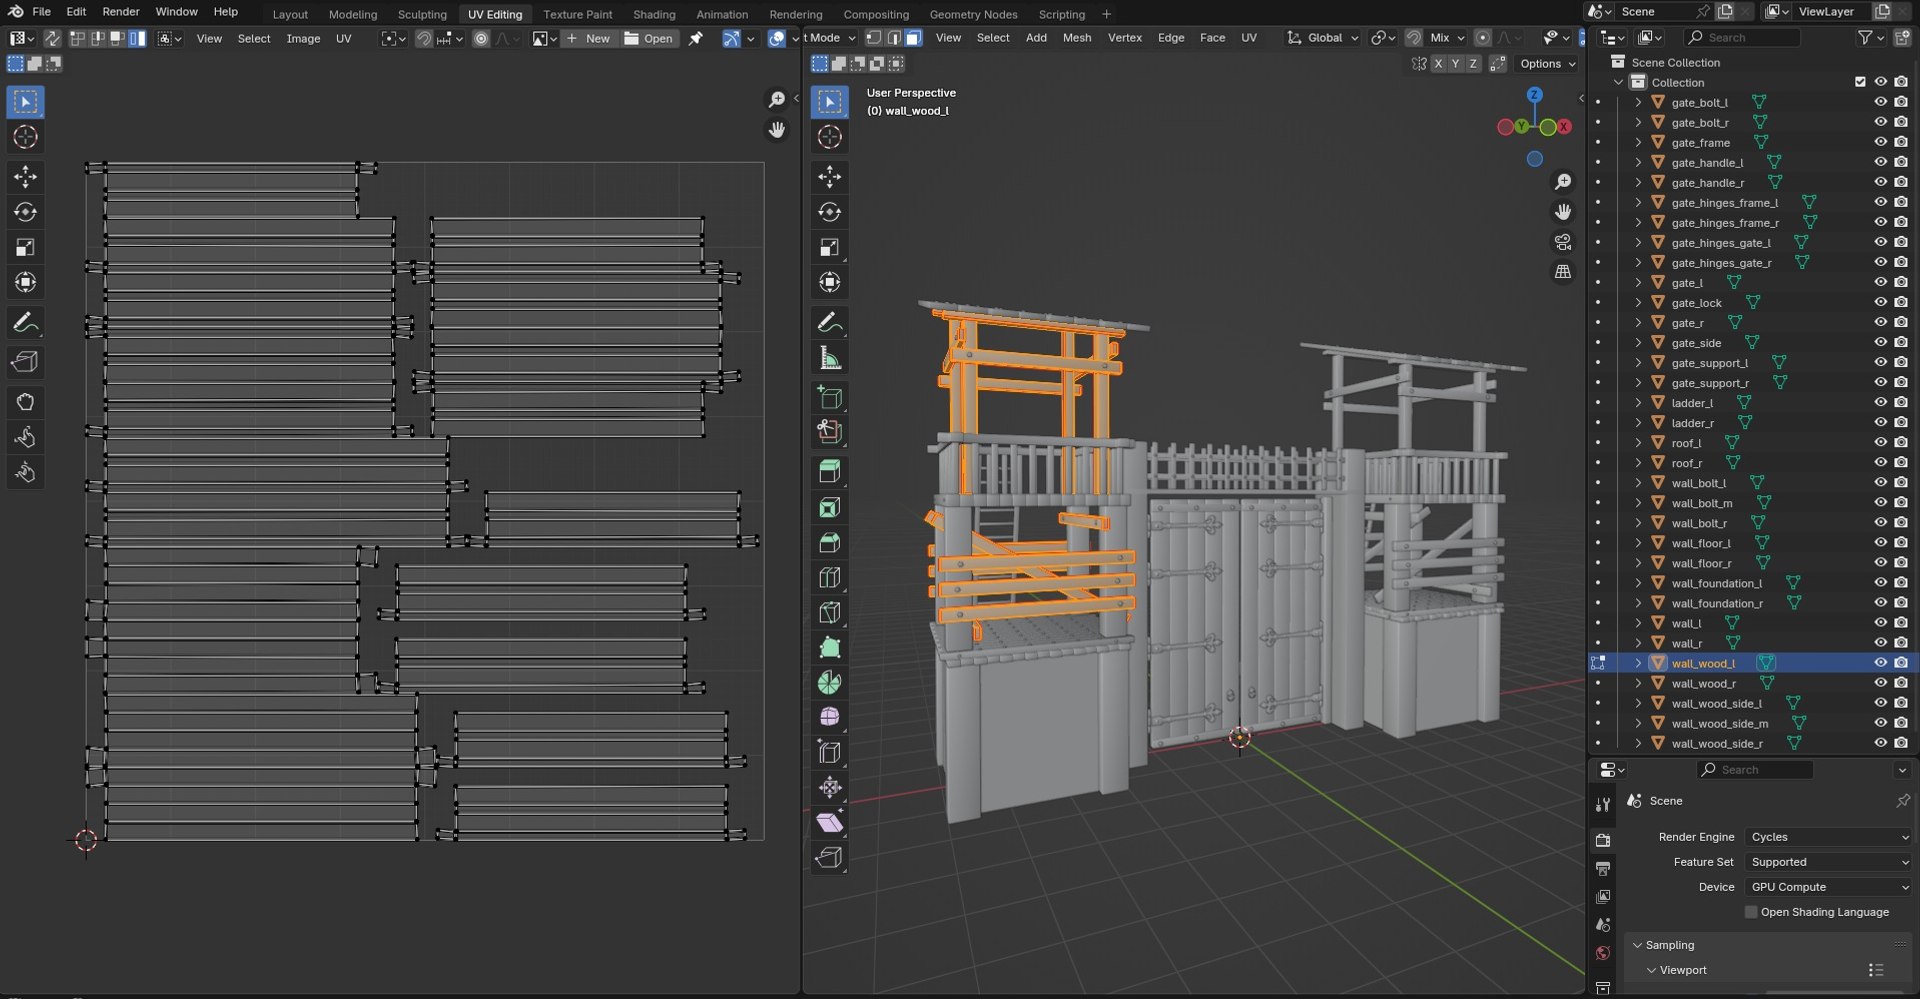
Task: Switch to the Geometry Nodes workspace
Action: click(x=973, y=14)
